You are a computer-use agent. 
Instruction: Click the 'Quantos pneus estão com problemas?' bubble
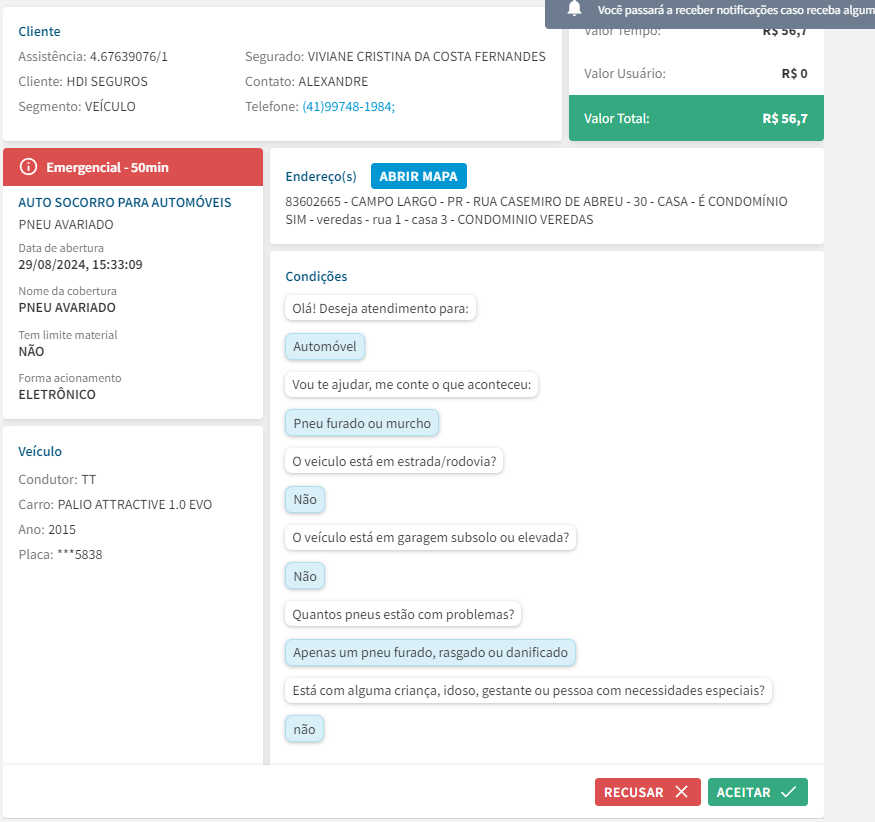404,614
